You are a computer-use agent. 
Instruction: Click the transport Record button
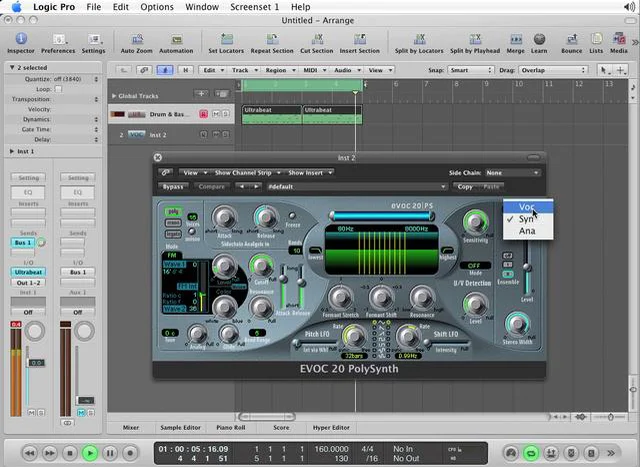point(130,453)
